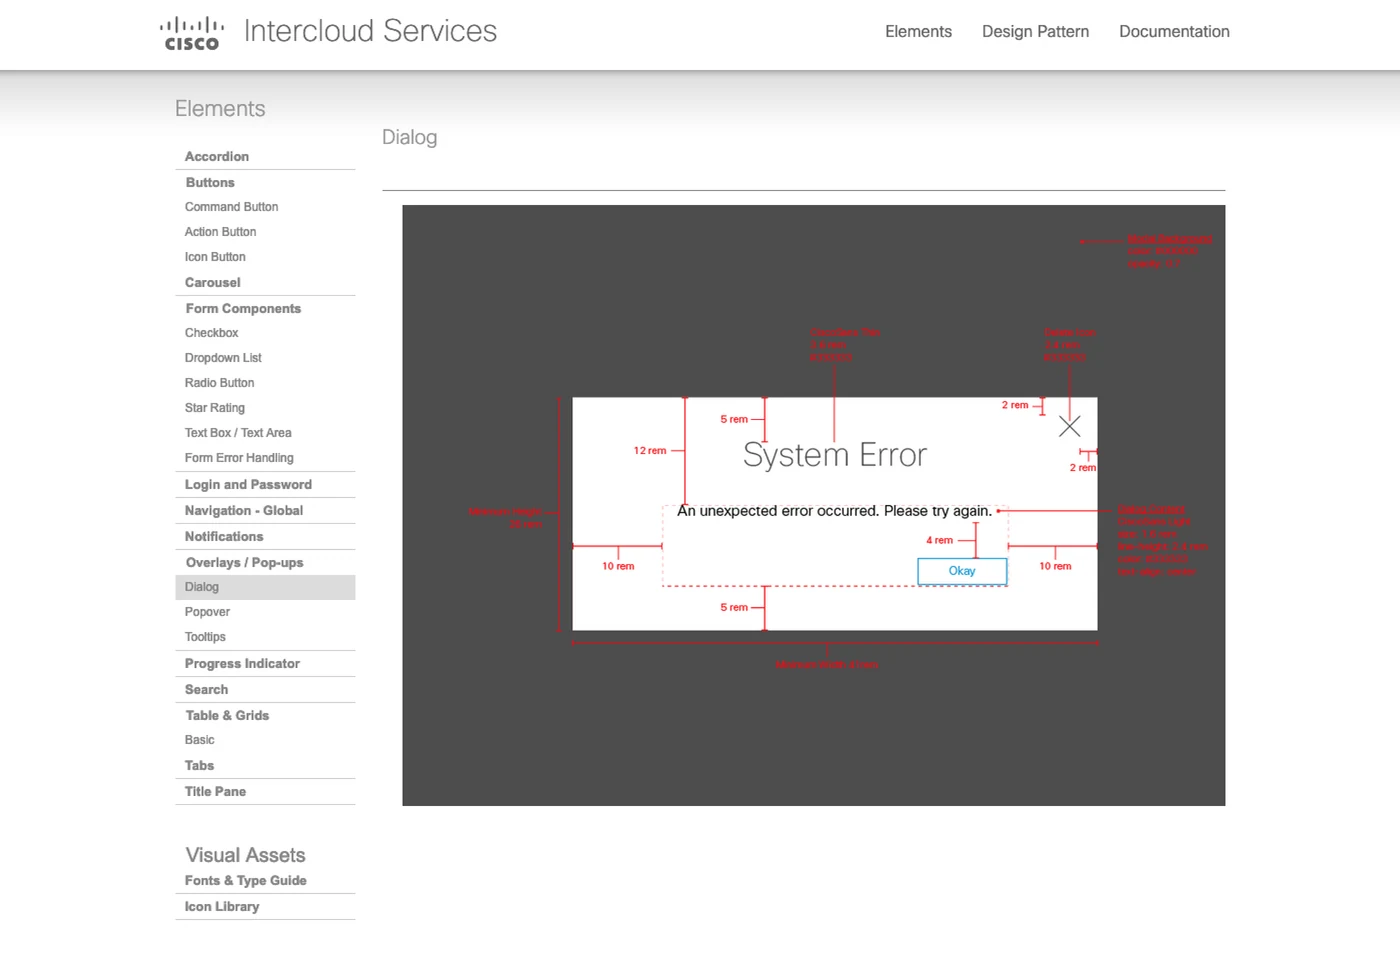
Task: Click the unexpected error message text
Action: (x=834, y=511)
